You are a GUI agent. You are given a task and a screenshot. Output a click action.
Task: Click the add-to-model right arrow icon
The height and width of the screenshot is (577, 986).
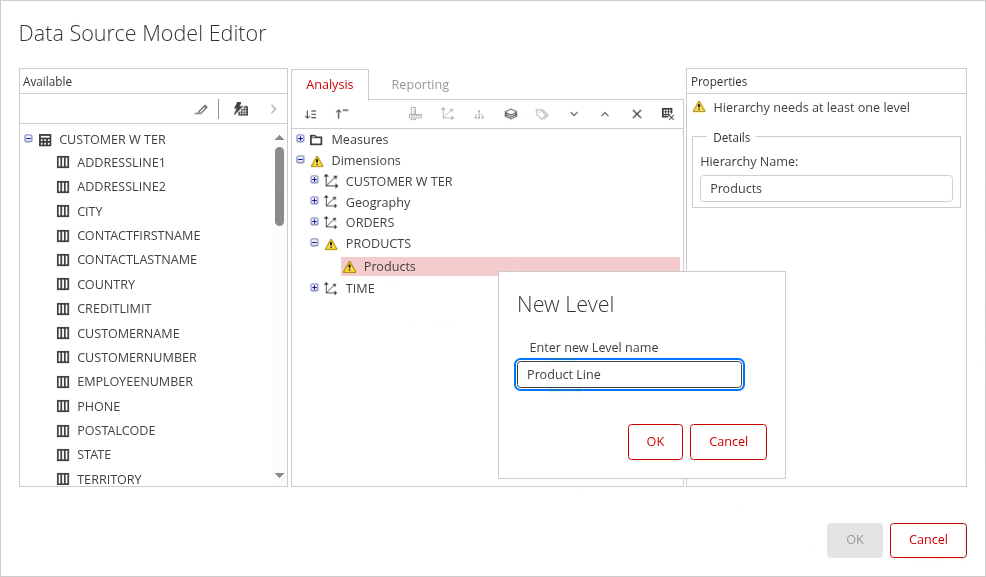[273, 109]
